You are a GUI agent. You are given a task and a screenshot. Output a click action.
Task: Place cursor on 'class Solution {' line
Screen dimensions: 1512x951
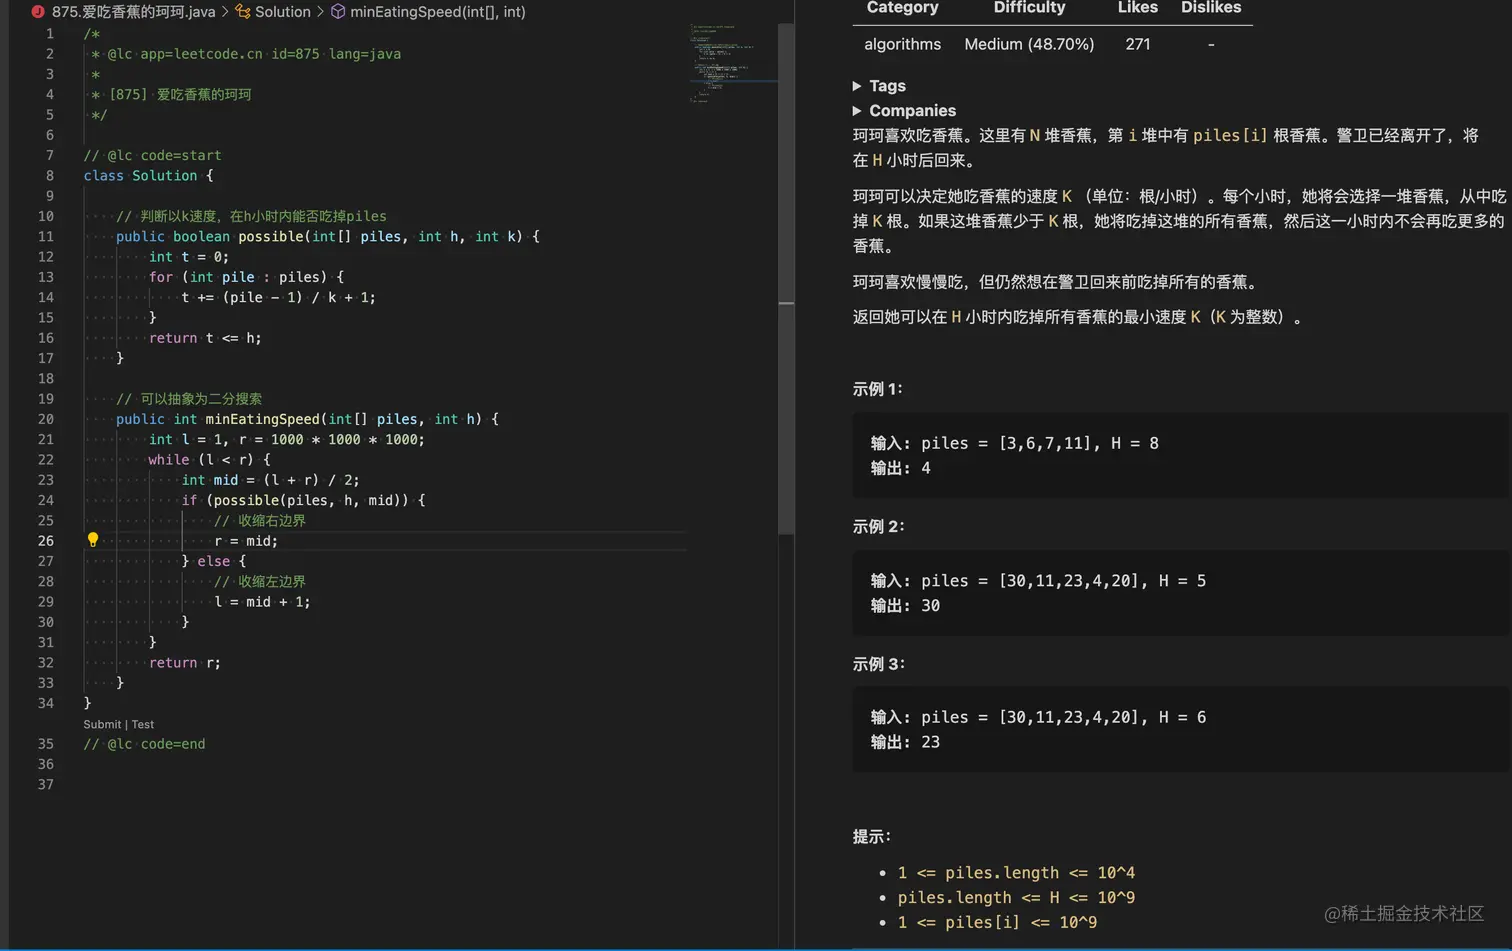[148, 176]
